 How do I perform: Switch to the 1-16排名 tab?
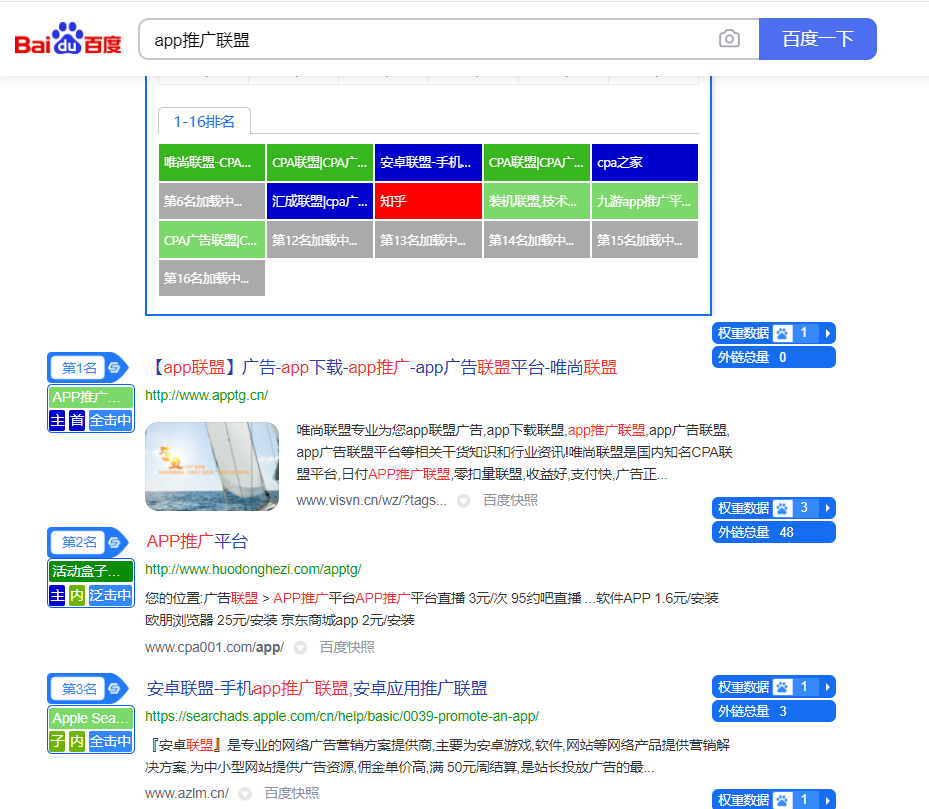(x=204, y=121)
